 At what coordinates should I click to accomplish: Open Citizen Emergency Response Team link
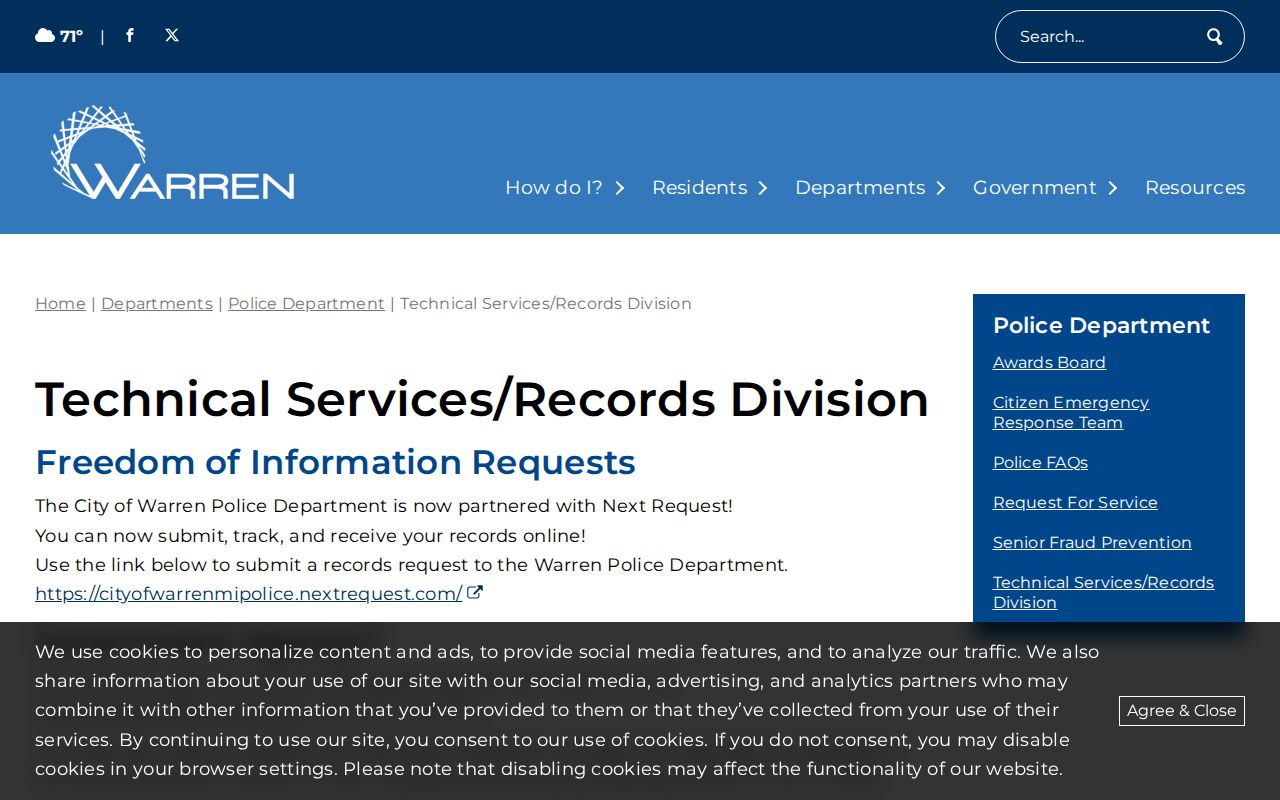point(1071,413)
